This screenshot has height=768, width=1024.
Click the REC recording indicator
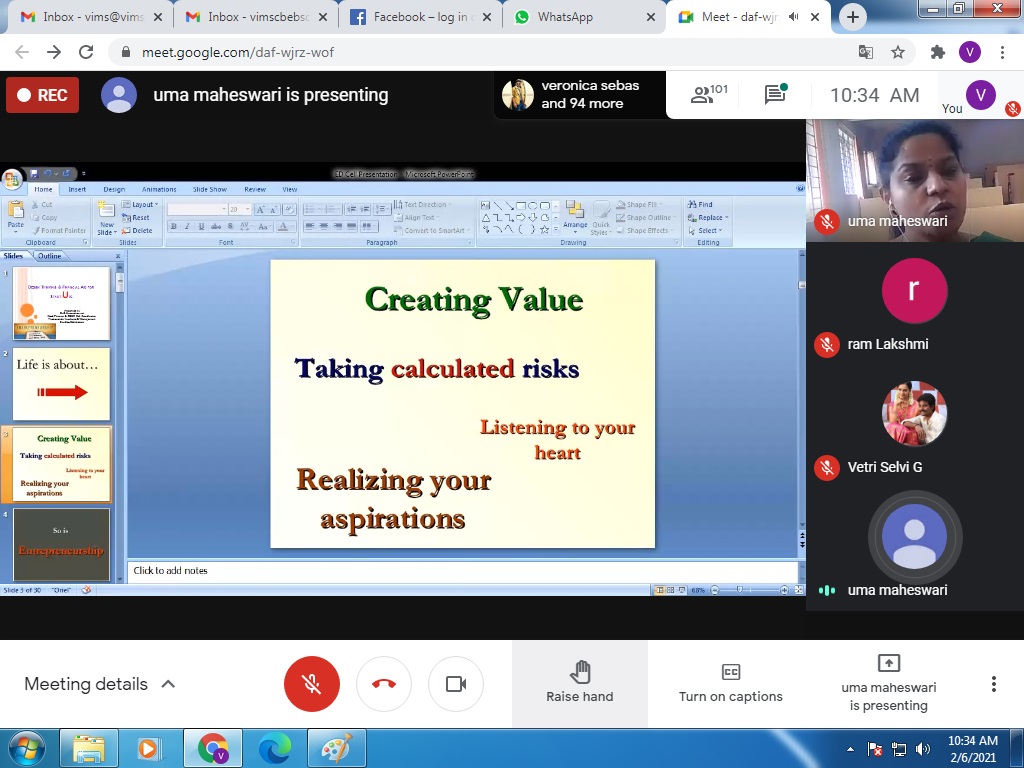click(42, 95)
